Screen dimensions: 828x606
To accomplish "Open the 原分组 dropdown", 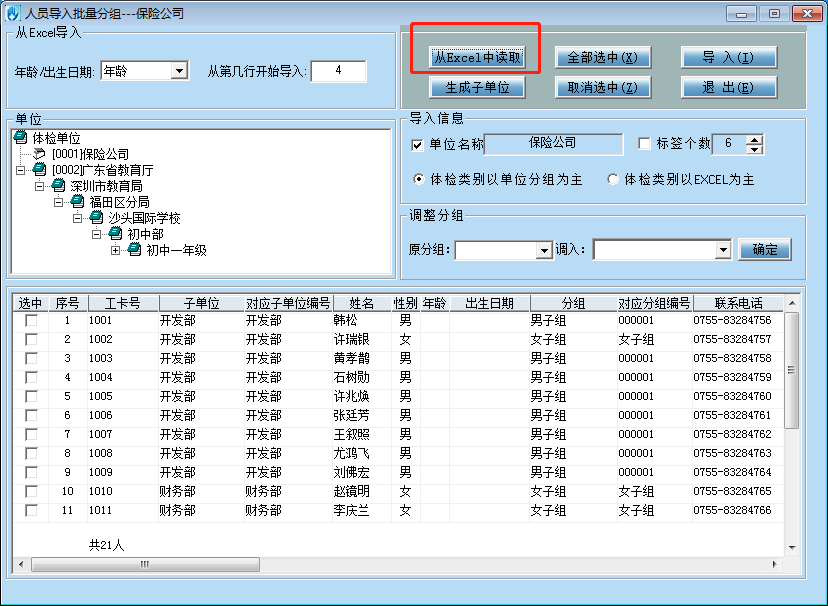I will point(544,251).
